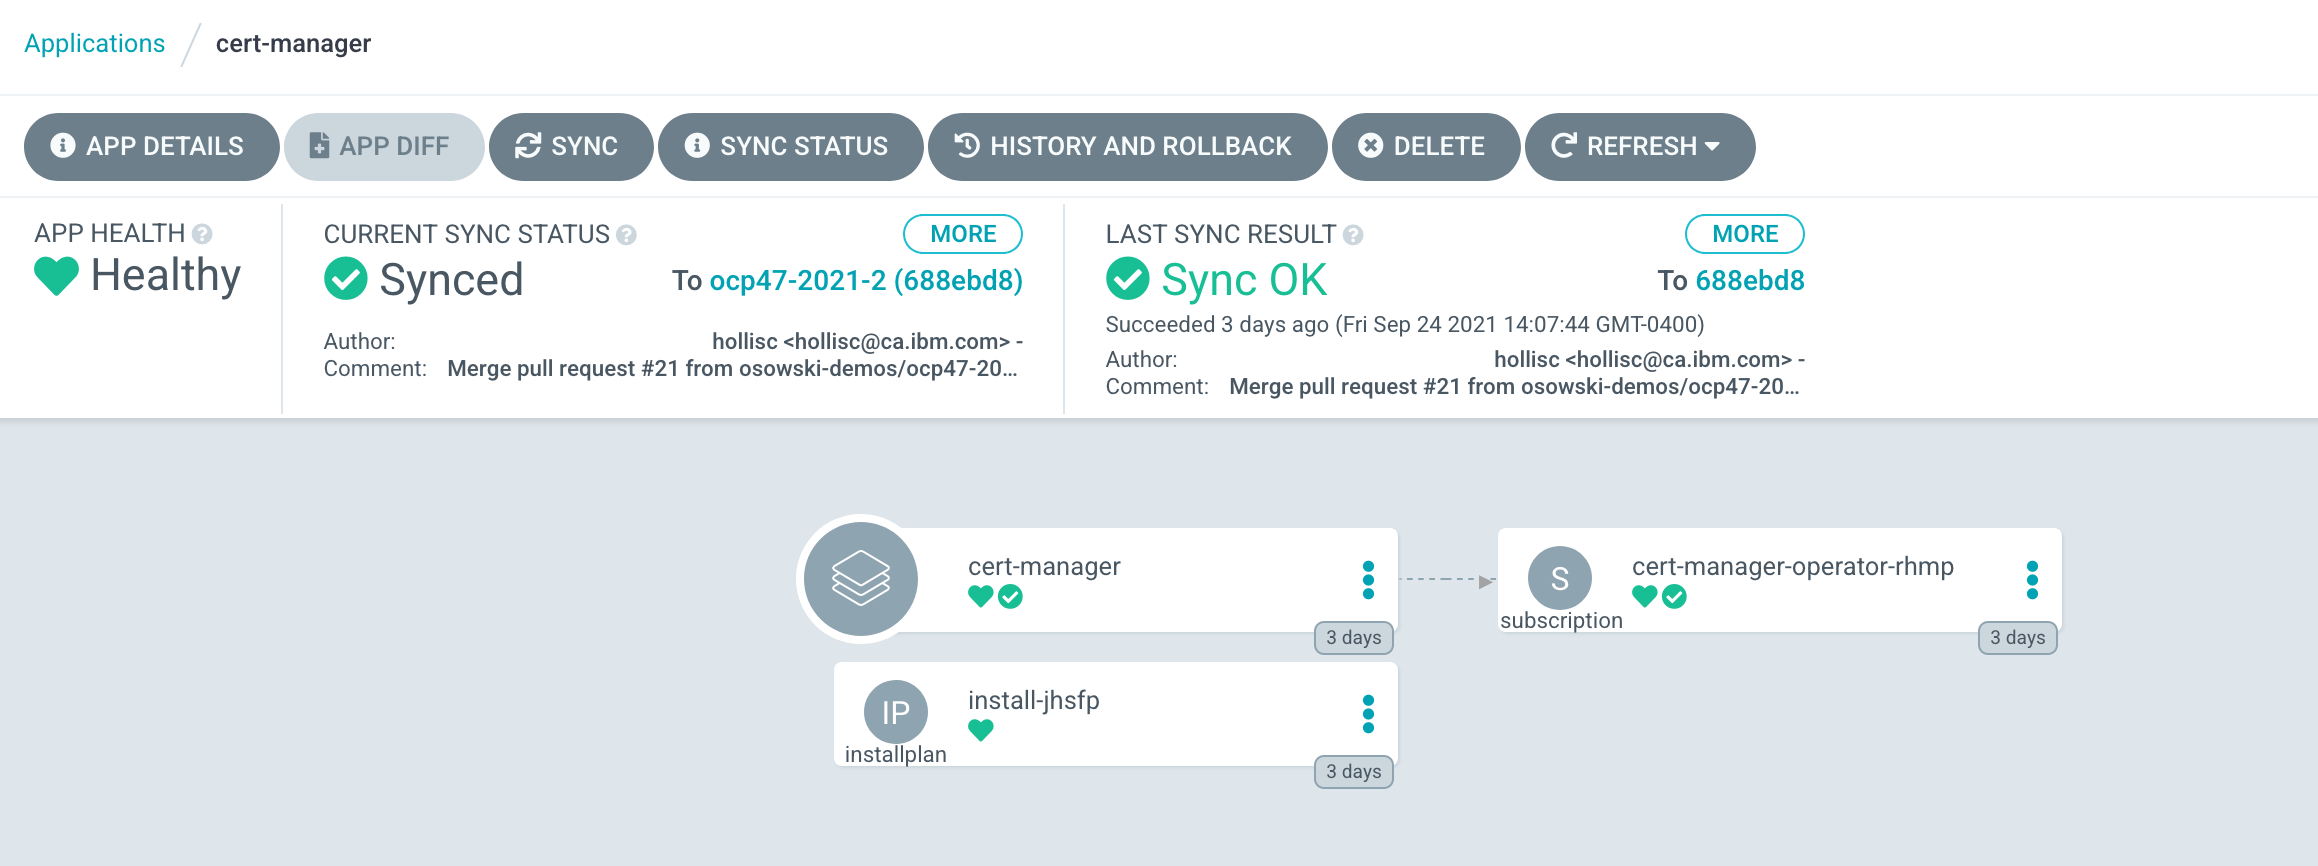Start a SYNC of the application
Screen dimensions: 2318x866
coord(570,147)
